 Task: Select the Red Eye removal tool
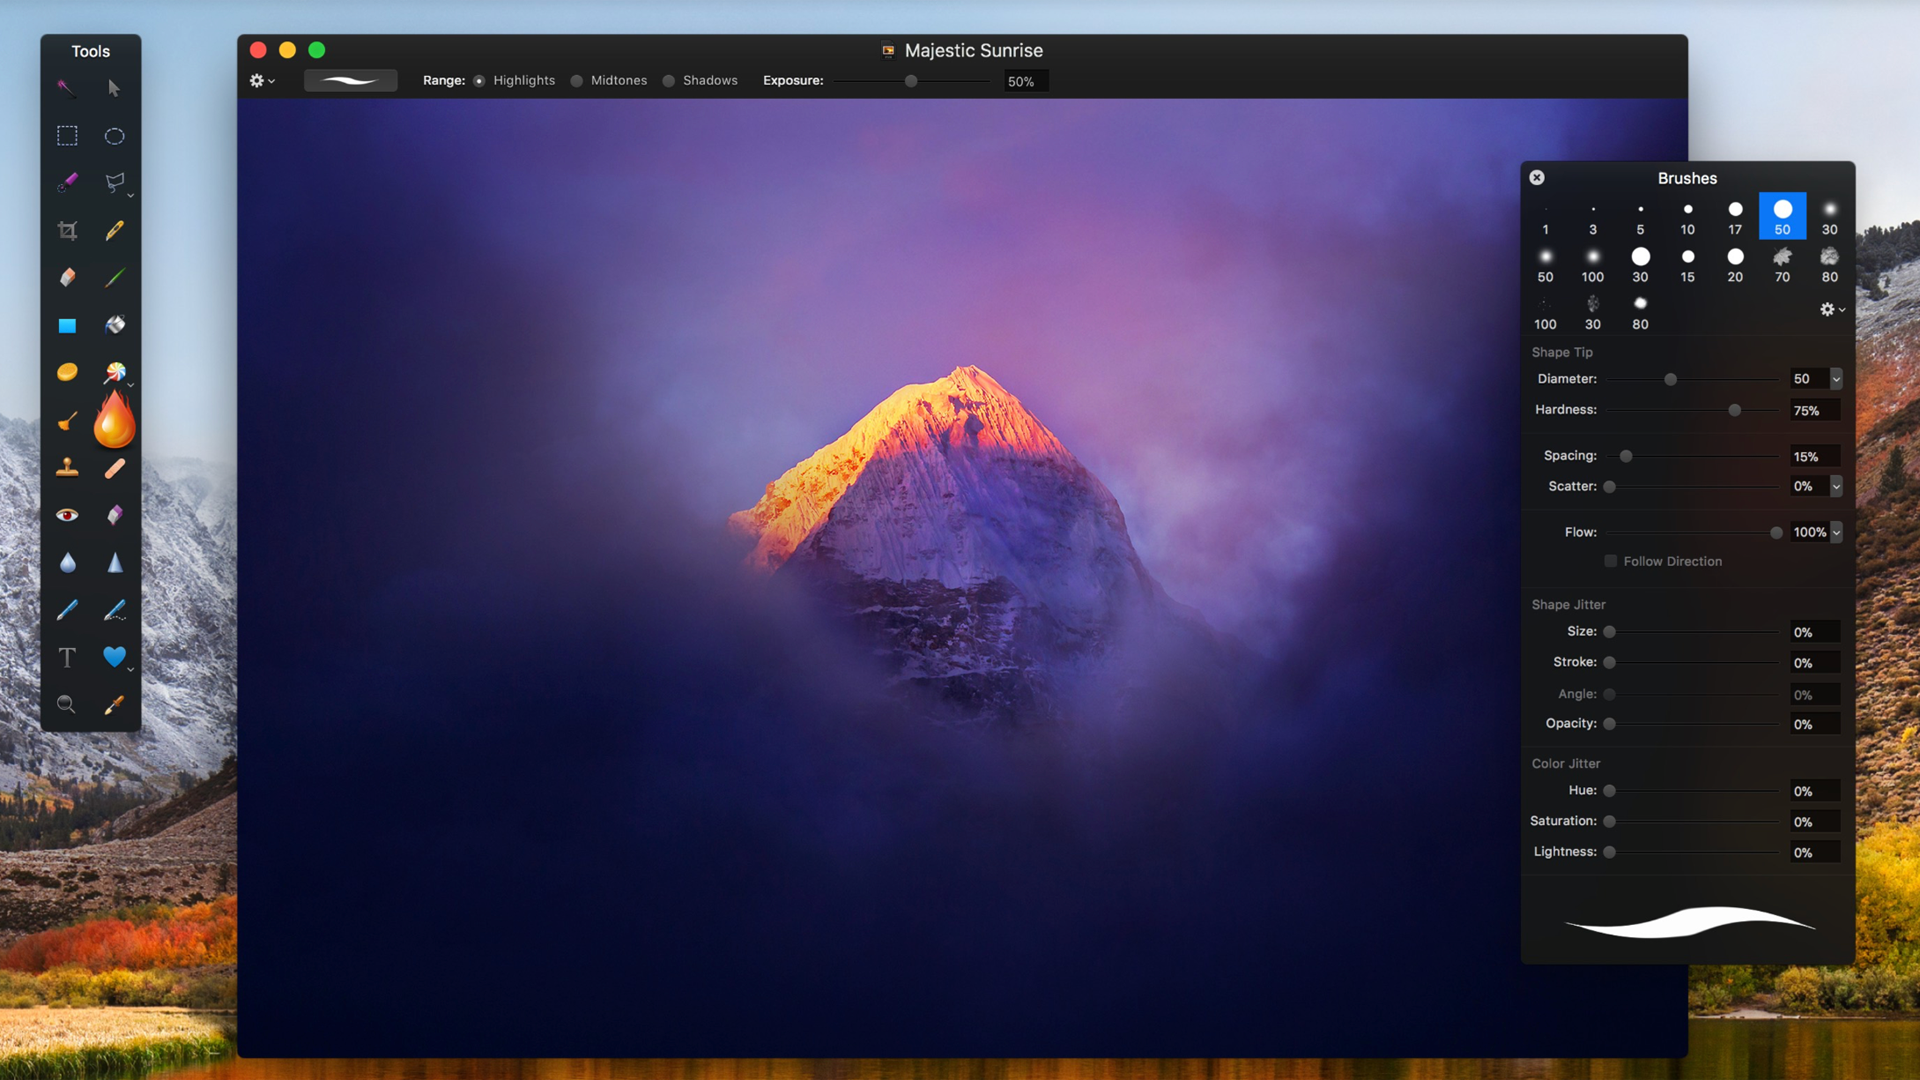[x=67, y=514]
